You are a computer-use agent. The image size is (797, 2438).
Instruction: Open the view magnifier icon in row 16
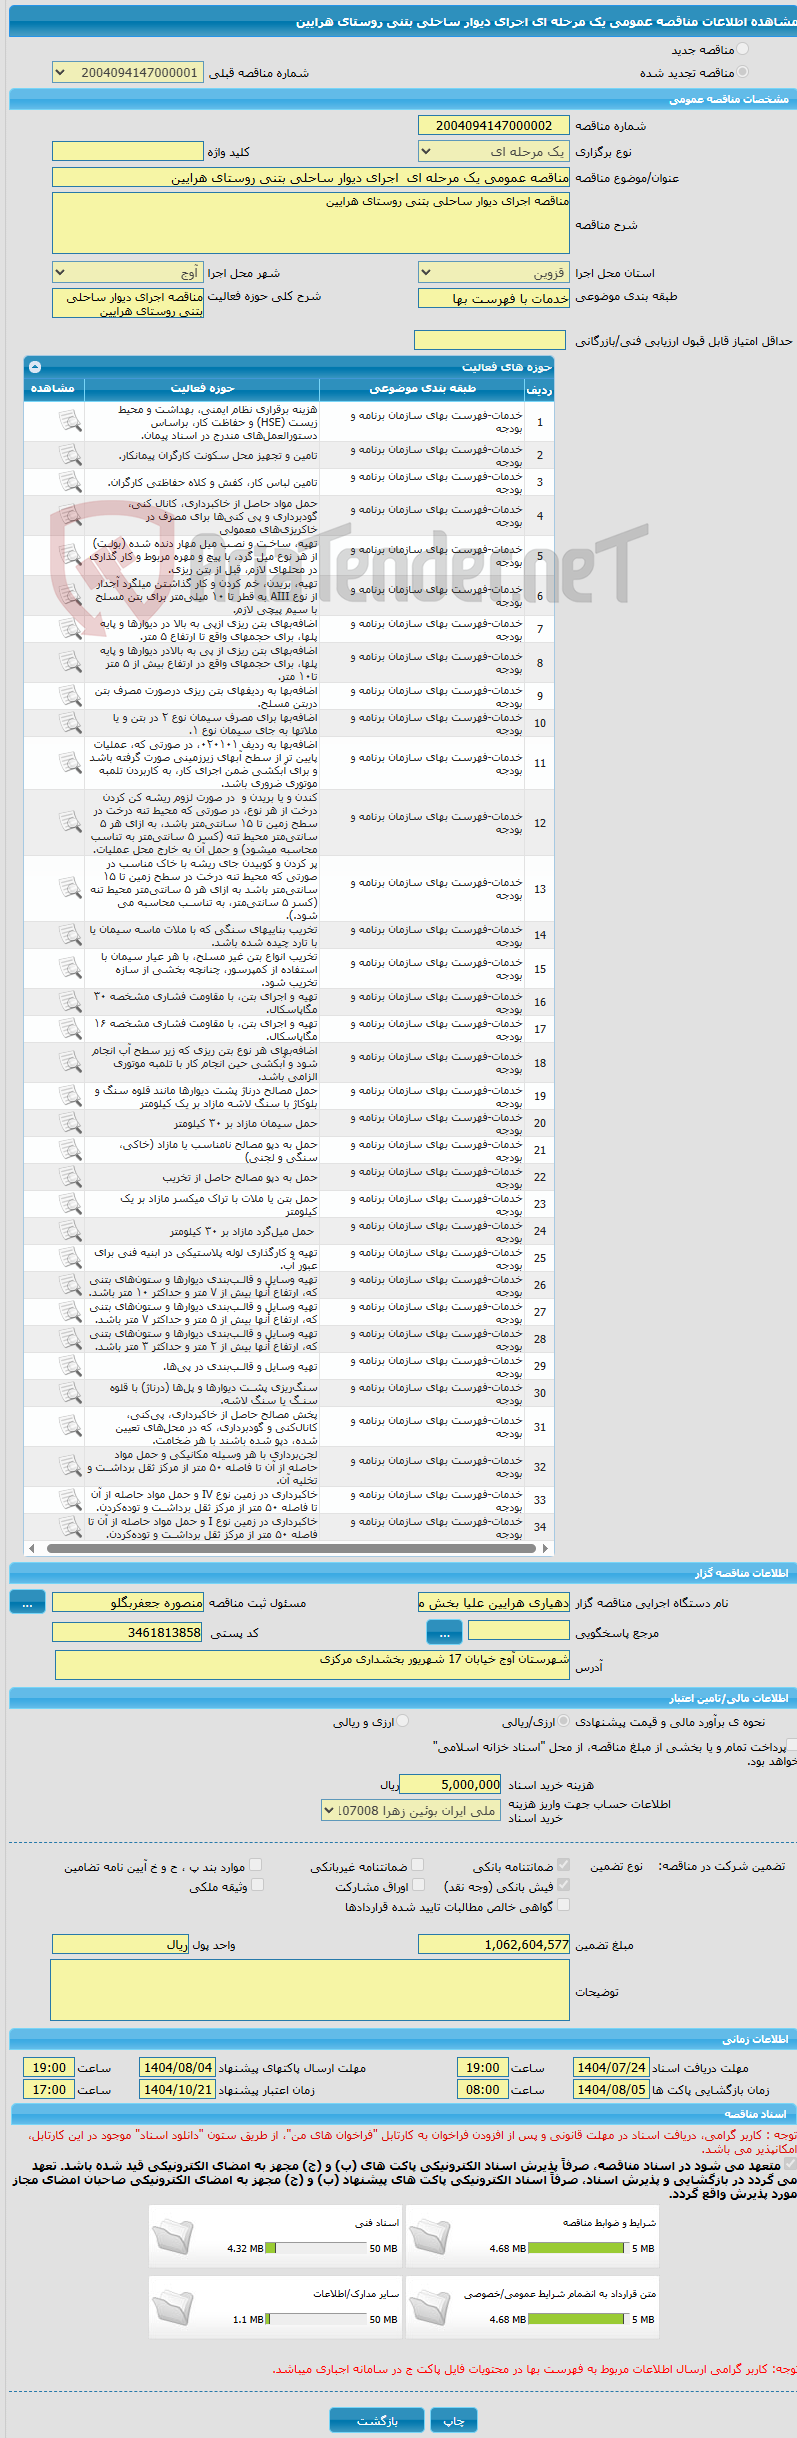coord(69,1002)
